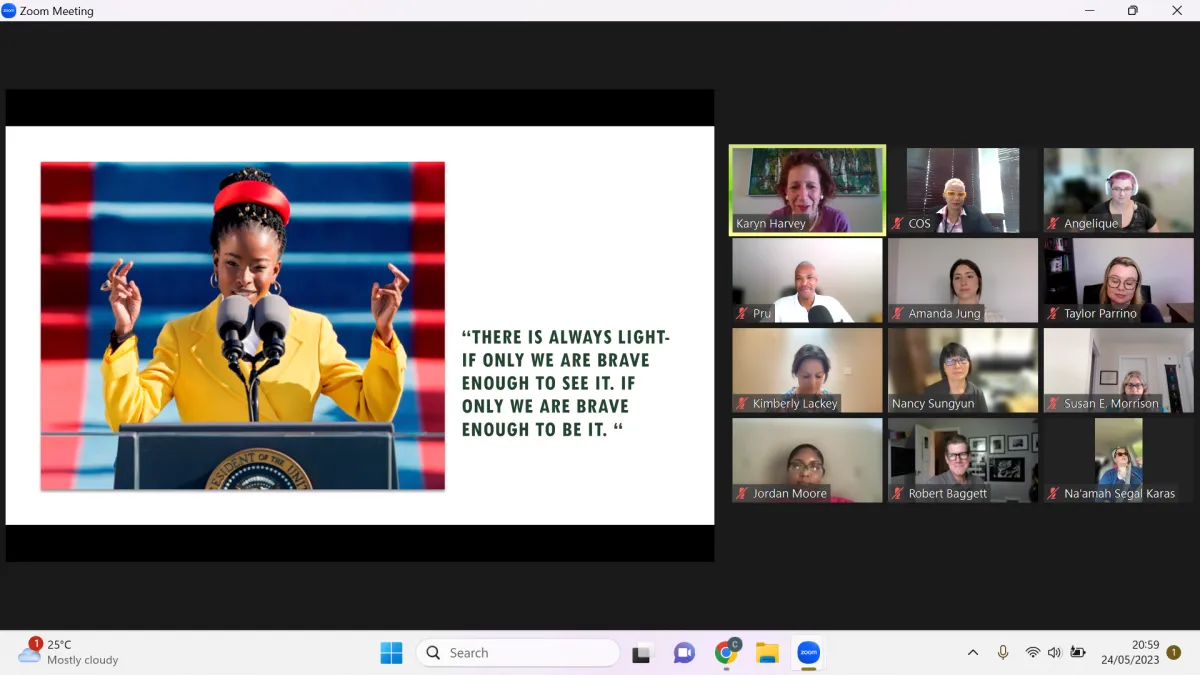1200x675 pixels.
Task: Launch Microsoft Teams Chat from taskbar
Action: tap(684, 653)
